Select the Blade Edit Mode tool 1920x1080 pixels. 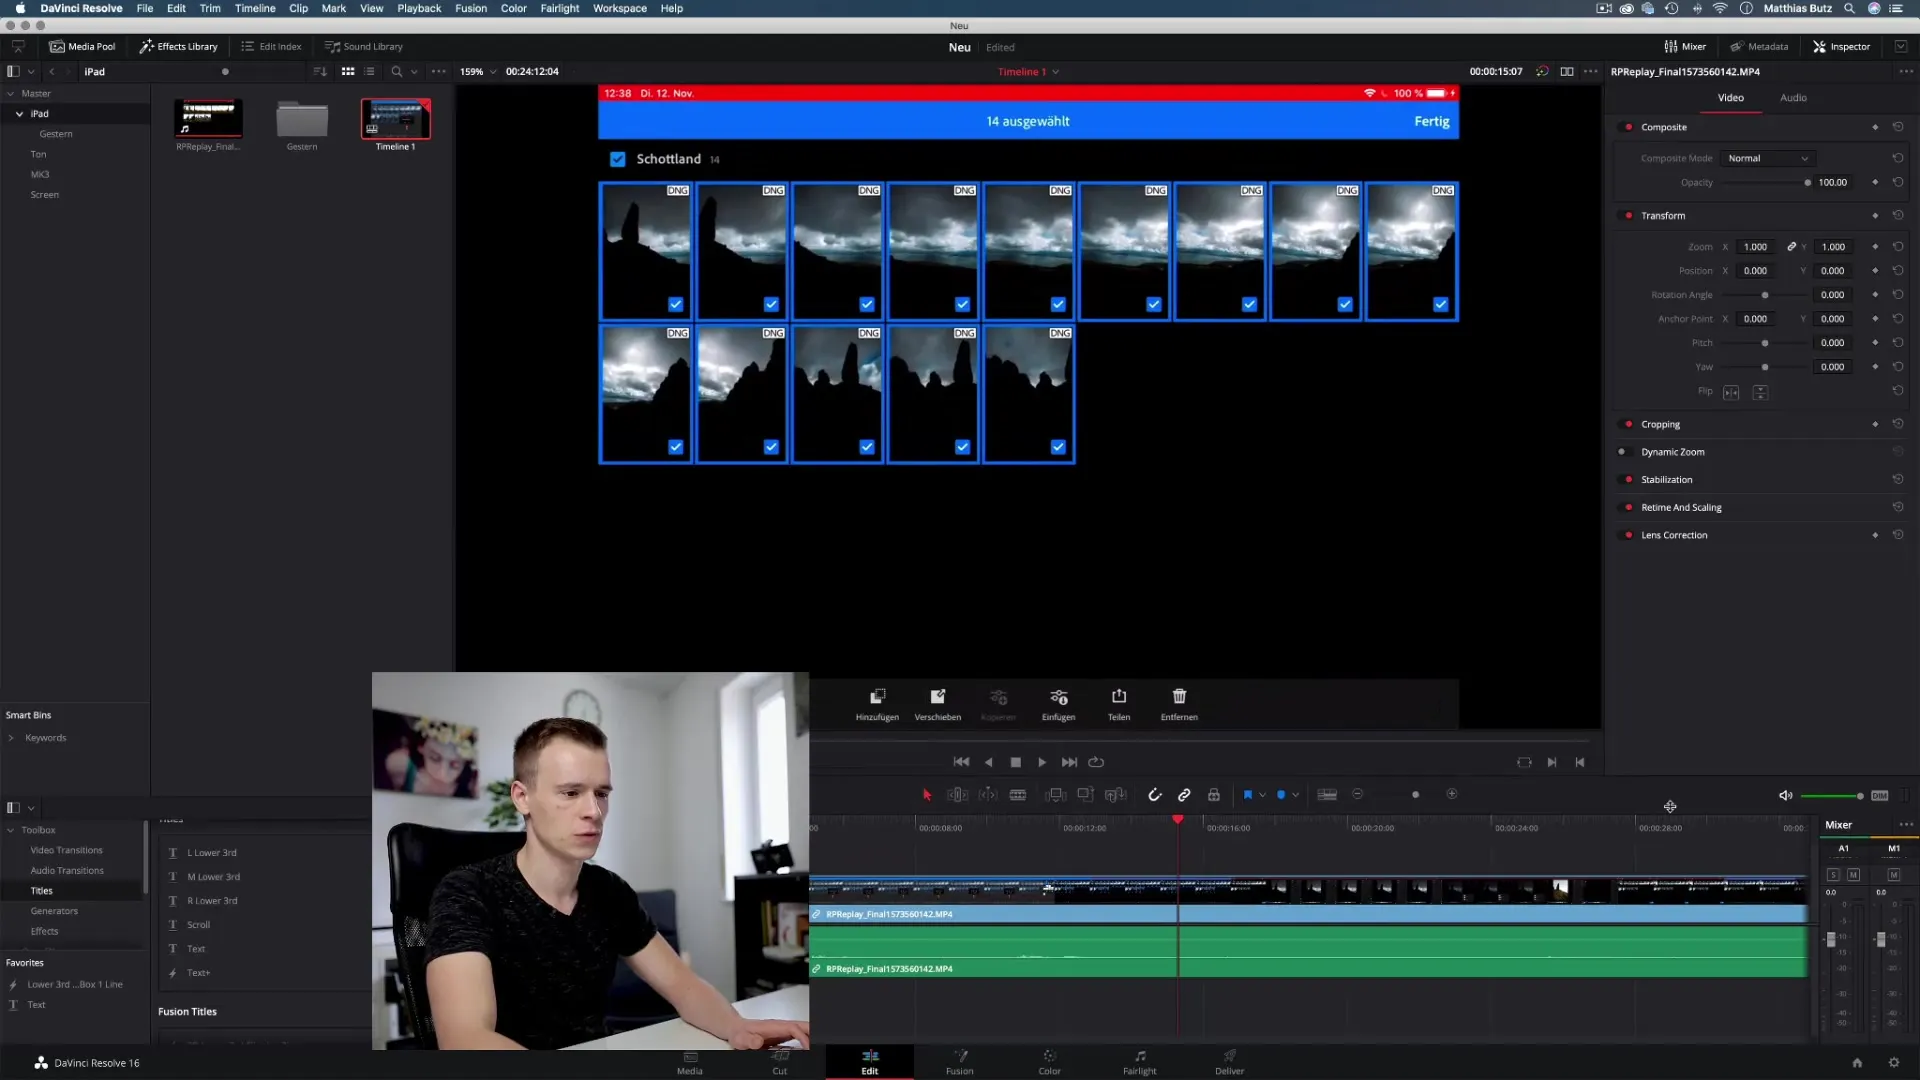pos(1018,795)
